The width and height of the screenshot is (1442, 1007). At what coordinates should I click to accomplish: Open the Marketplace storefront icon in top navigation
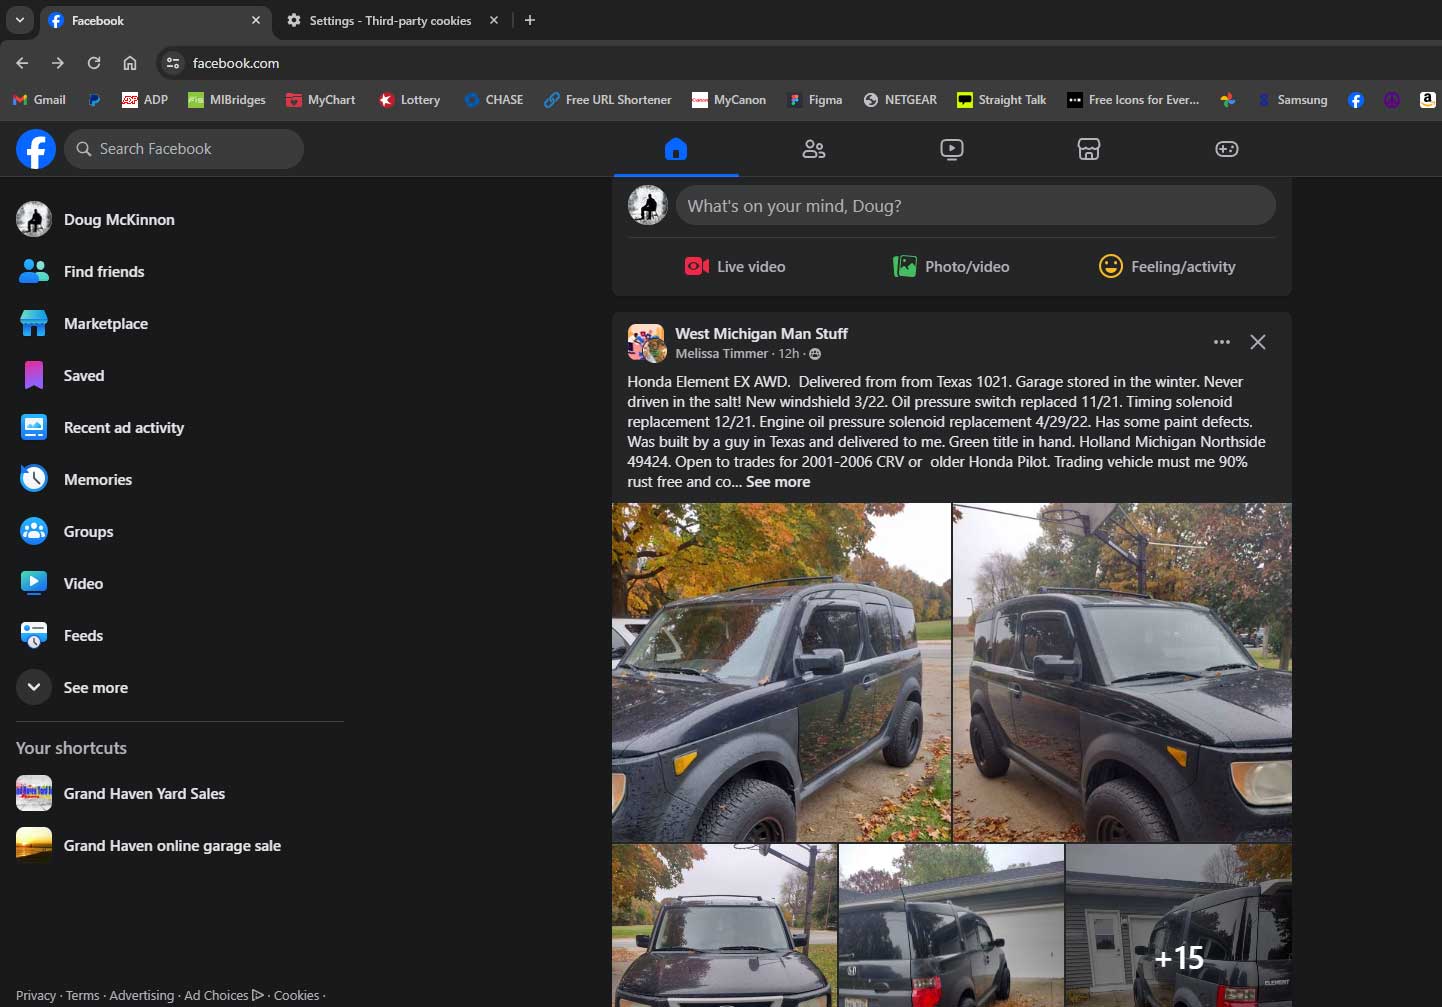1089,149
